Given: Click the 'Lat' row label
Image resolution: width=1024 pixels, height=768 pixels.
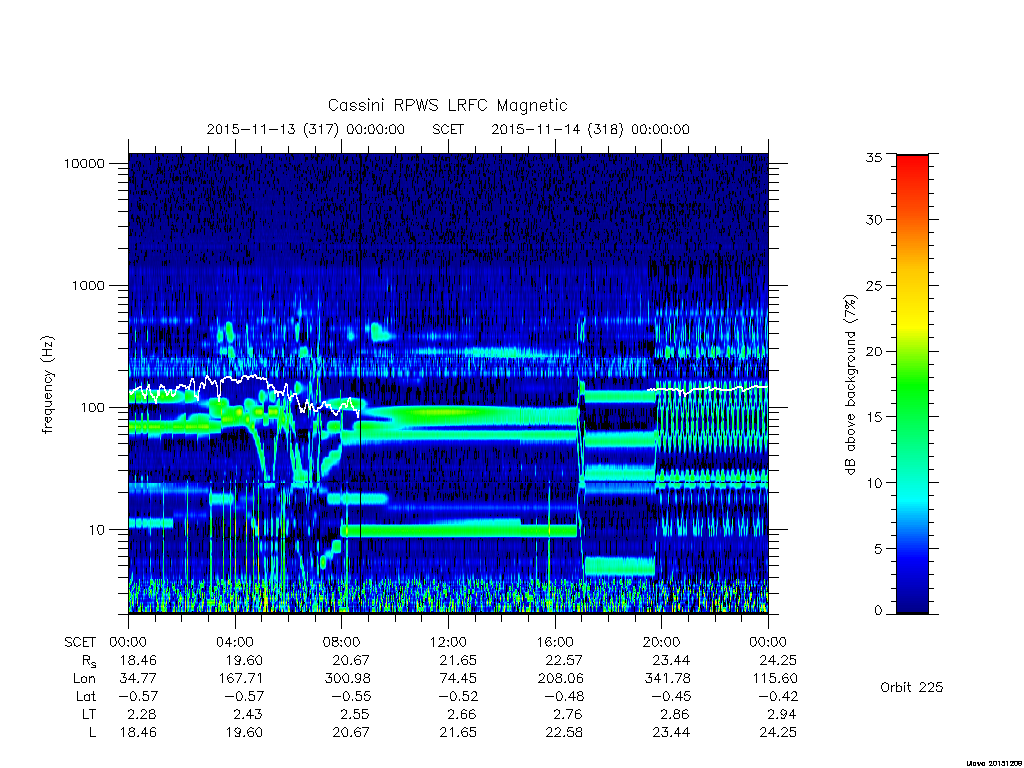Looking at the screenshot, I should (86, 696).
